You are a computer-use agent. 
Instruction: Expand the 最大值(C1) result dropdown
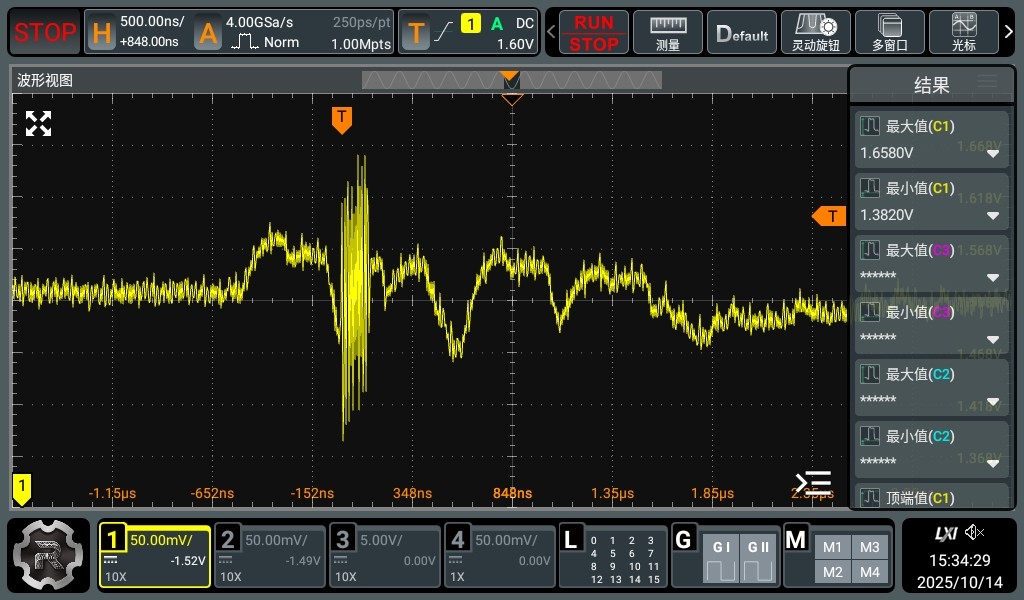tap(993, 154)
